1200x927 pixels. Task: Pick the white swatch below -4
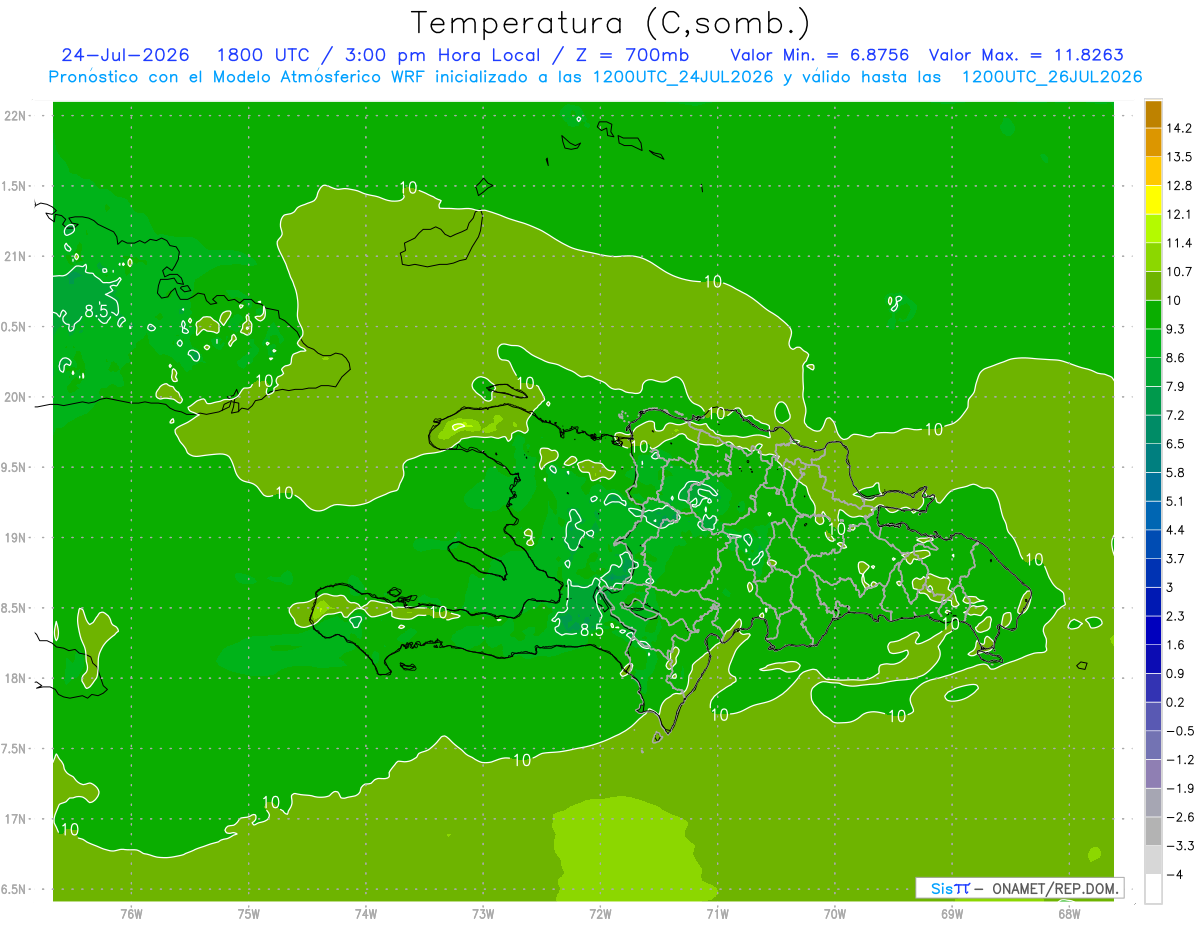(x=1153, y=889)
